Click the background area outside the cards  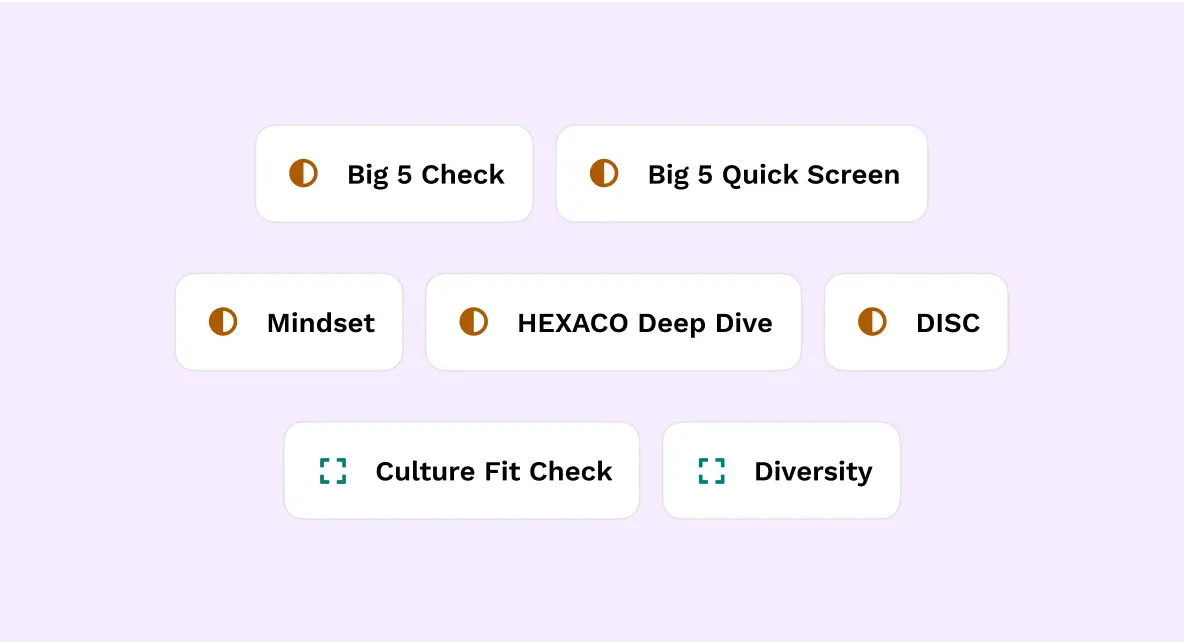(100, 580)
